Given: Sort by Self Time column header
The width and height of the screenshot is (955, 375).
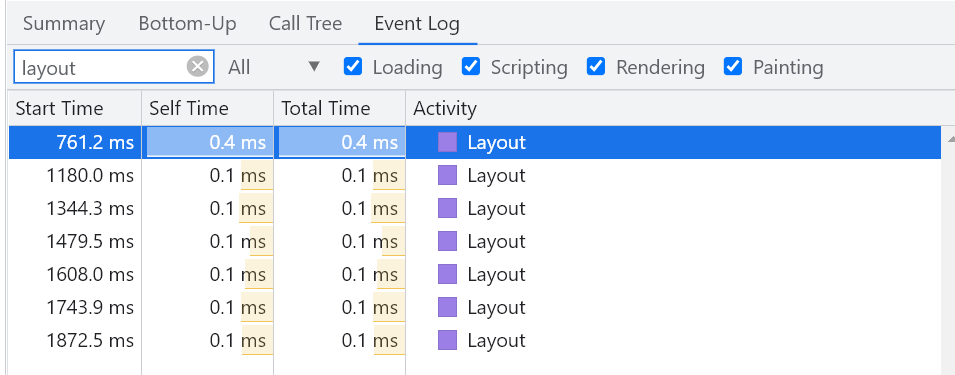Looking at the screenshot, I should tap(208, 108).
